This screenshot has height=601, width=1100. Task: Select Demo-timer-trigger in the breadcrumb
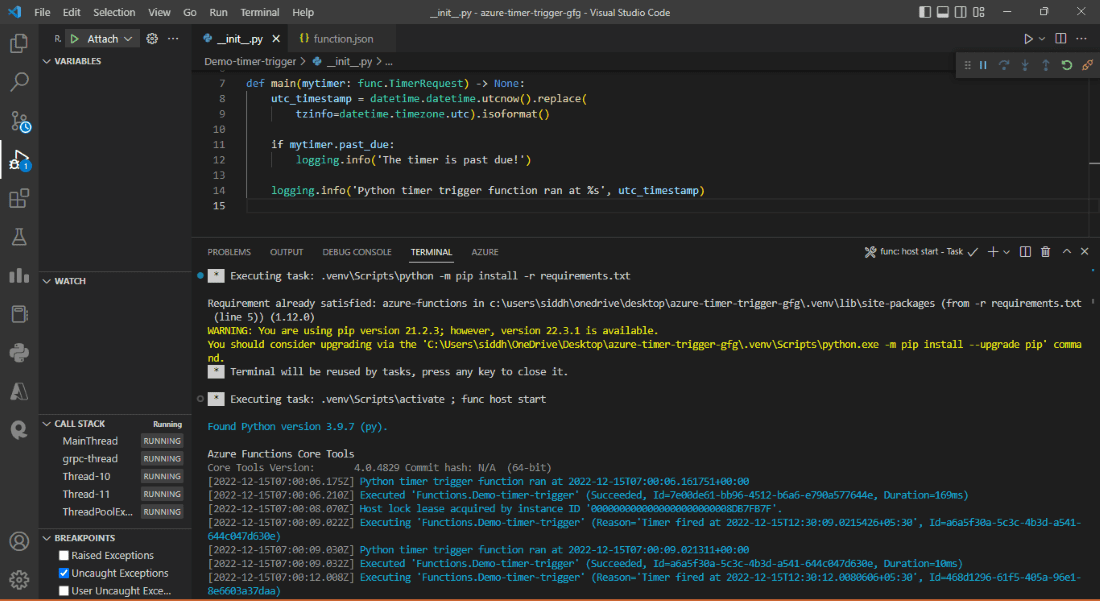pos(250,62)
